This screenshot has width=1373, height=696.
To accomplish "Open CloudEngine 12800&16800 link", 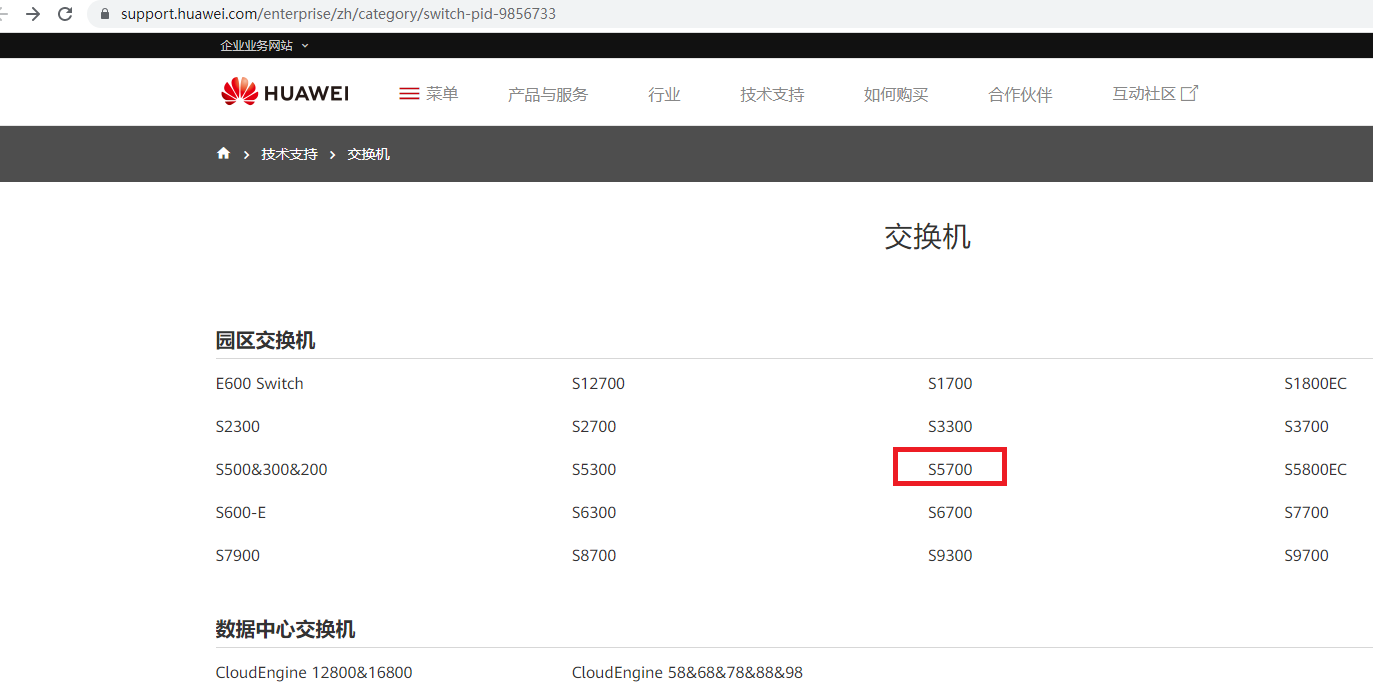I will (314, 672).
